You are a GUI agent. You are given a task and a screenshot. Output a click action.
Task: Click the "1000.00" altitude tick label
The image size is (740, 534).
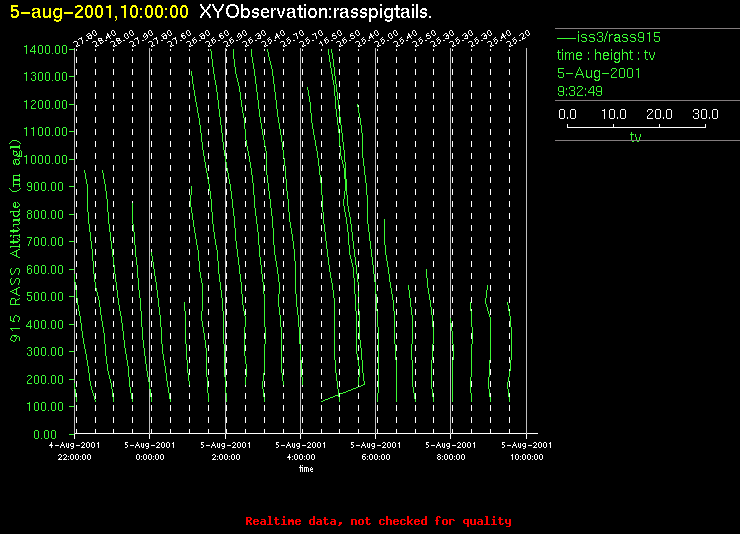(x=47, y=159)
